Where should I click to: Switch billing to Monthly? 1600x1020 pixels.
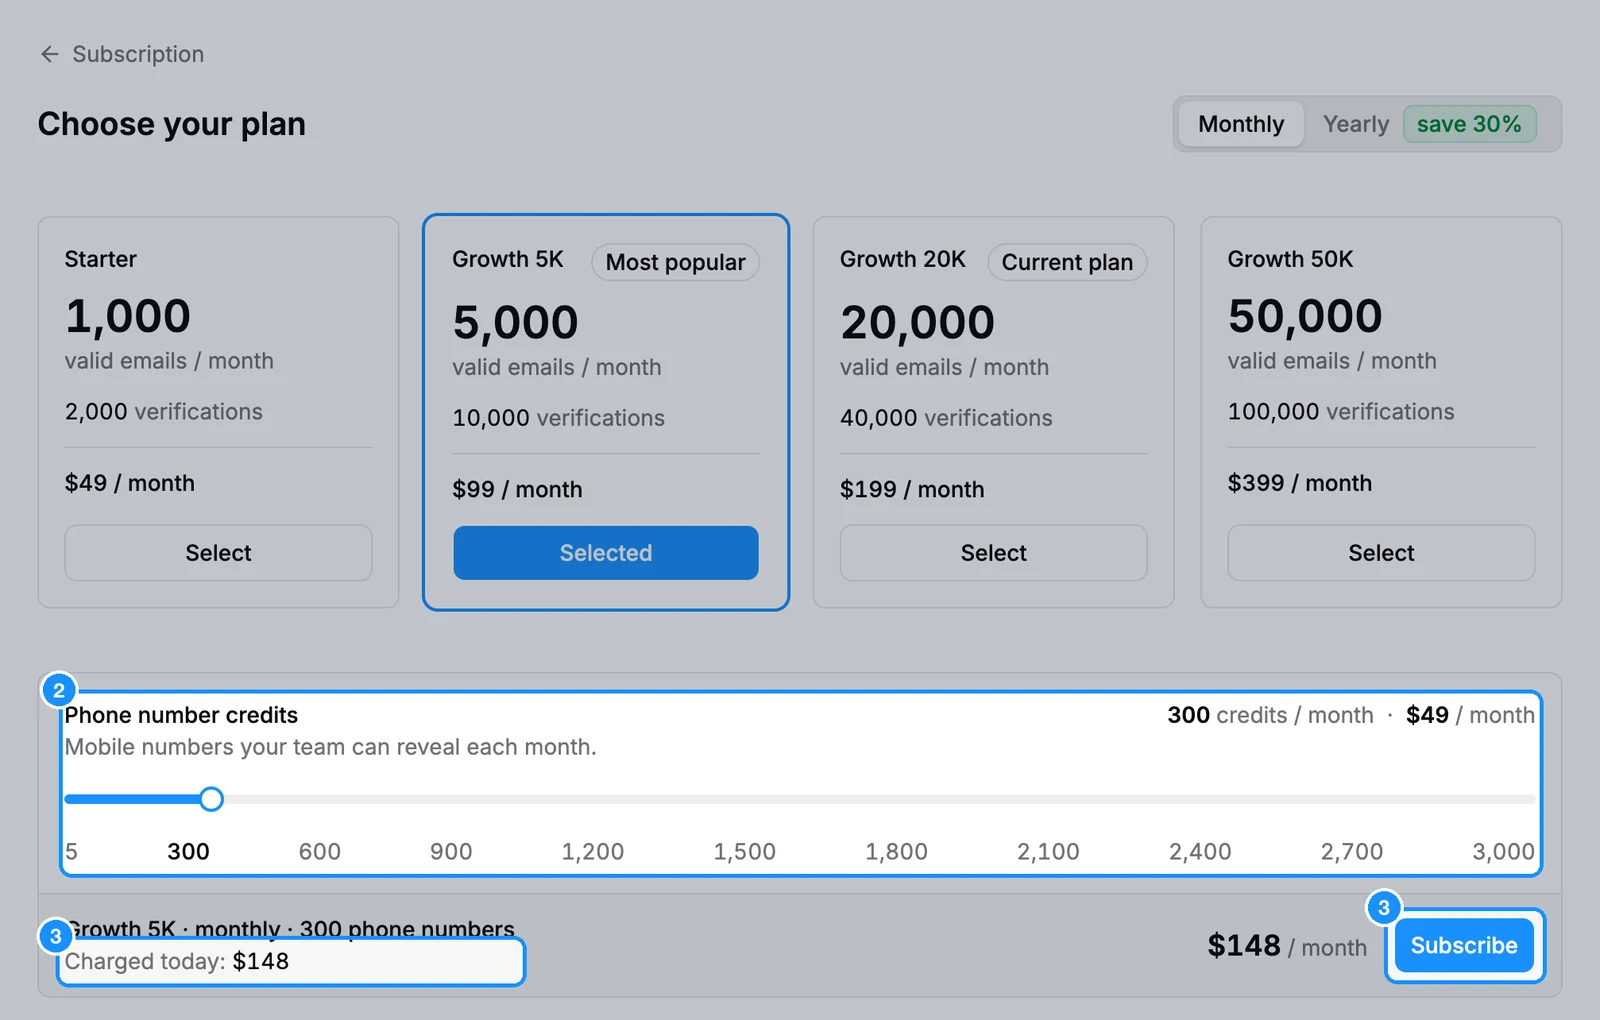tap(1241, 124)
